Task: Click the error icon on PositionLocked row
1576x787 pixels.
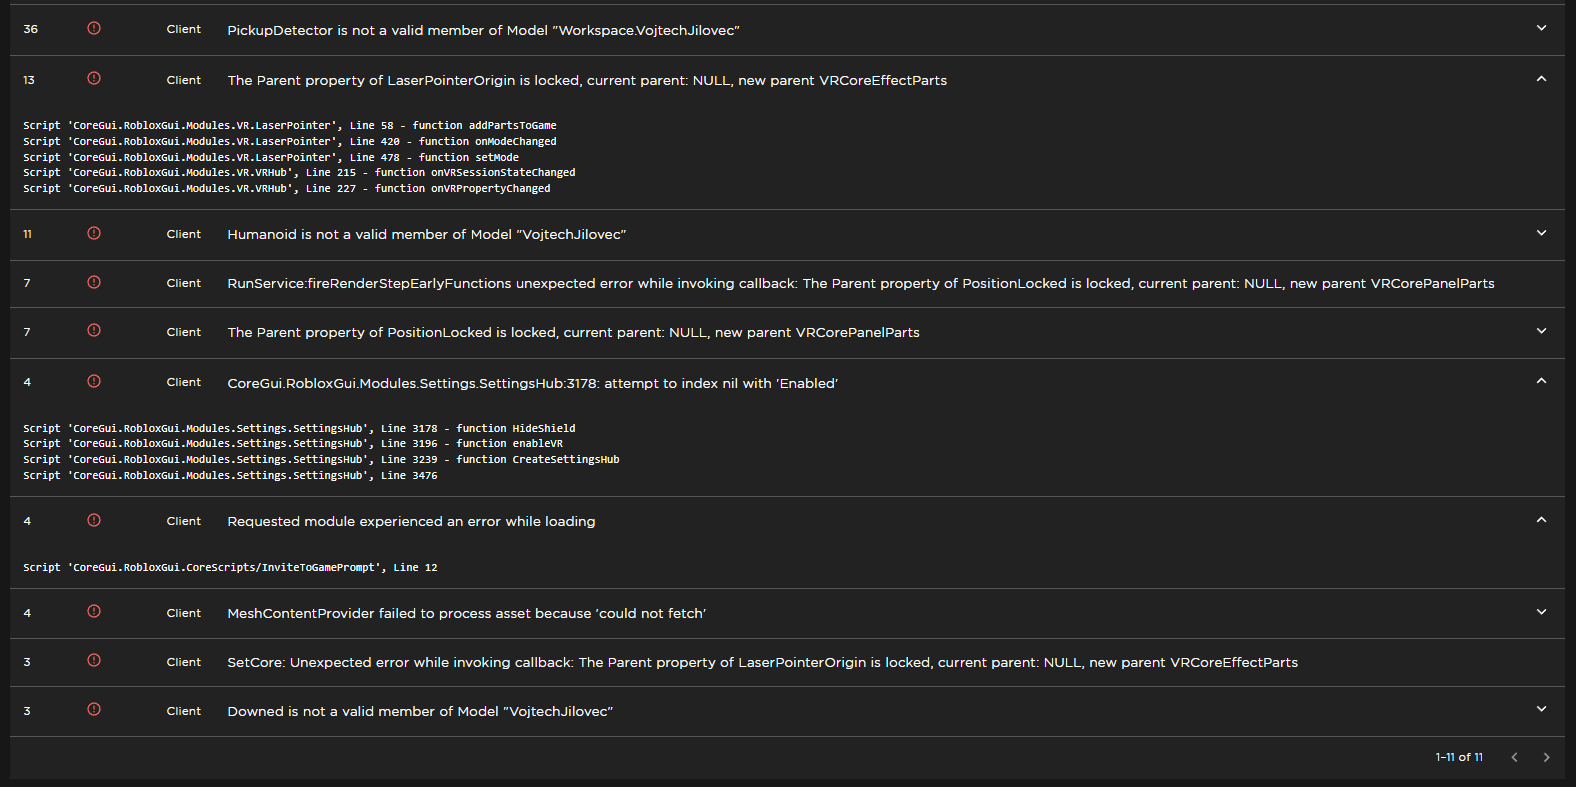Action: point(93,331)
